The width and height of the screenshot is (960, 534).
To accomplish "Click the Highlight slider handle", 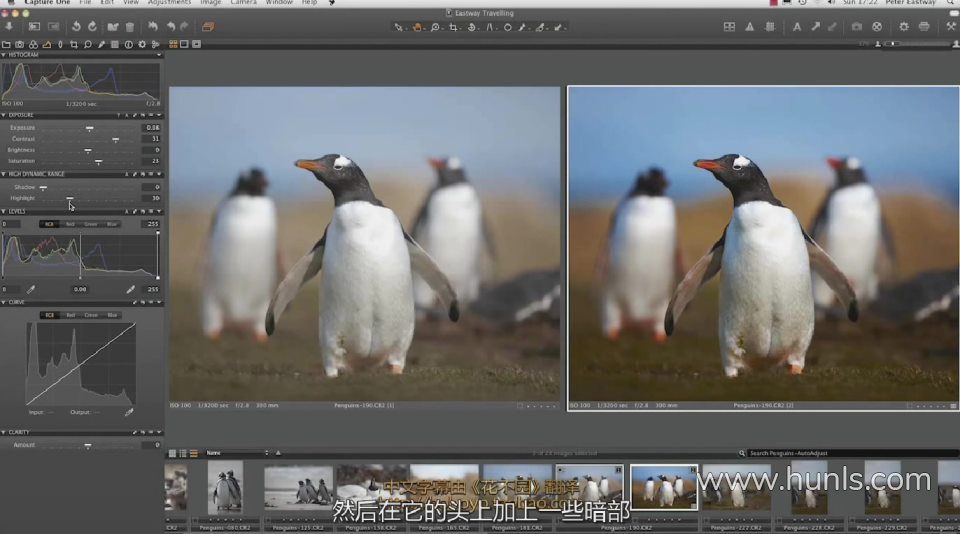I will click(x=69, y=198).
